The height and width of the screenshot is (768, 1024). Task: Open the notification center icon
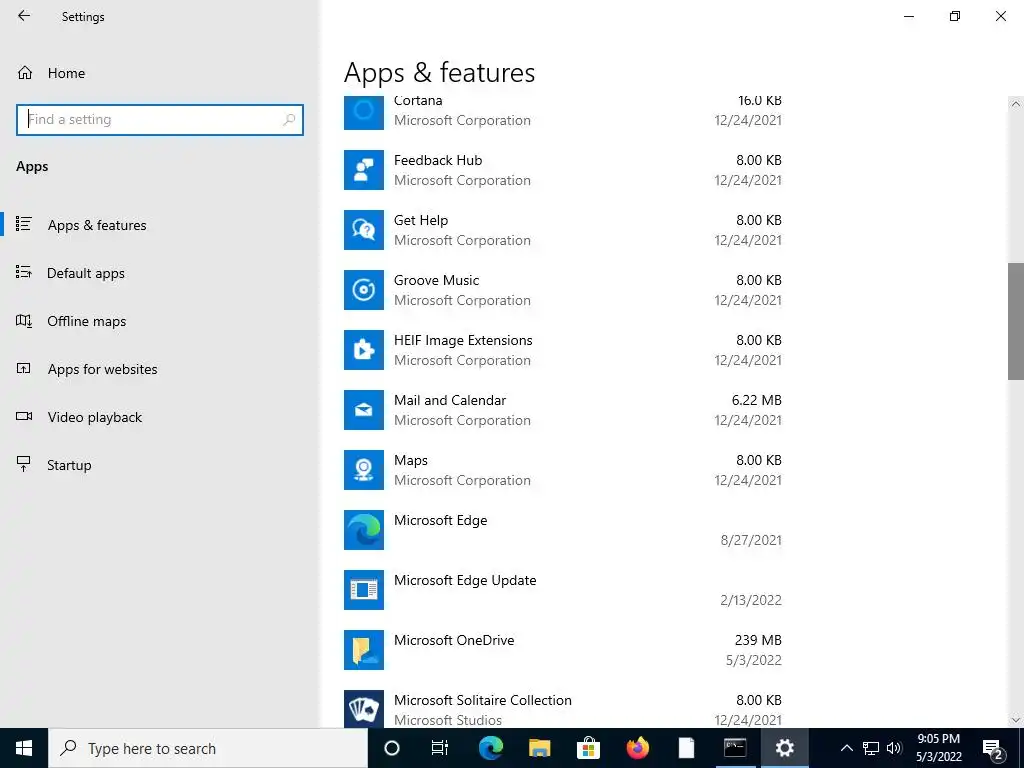coord(993,748)
